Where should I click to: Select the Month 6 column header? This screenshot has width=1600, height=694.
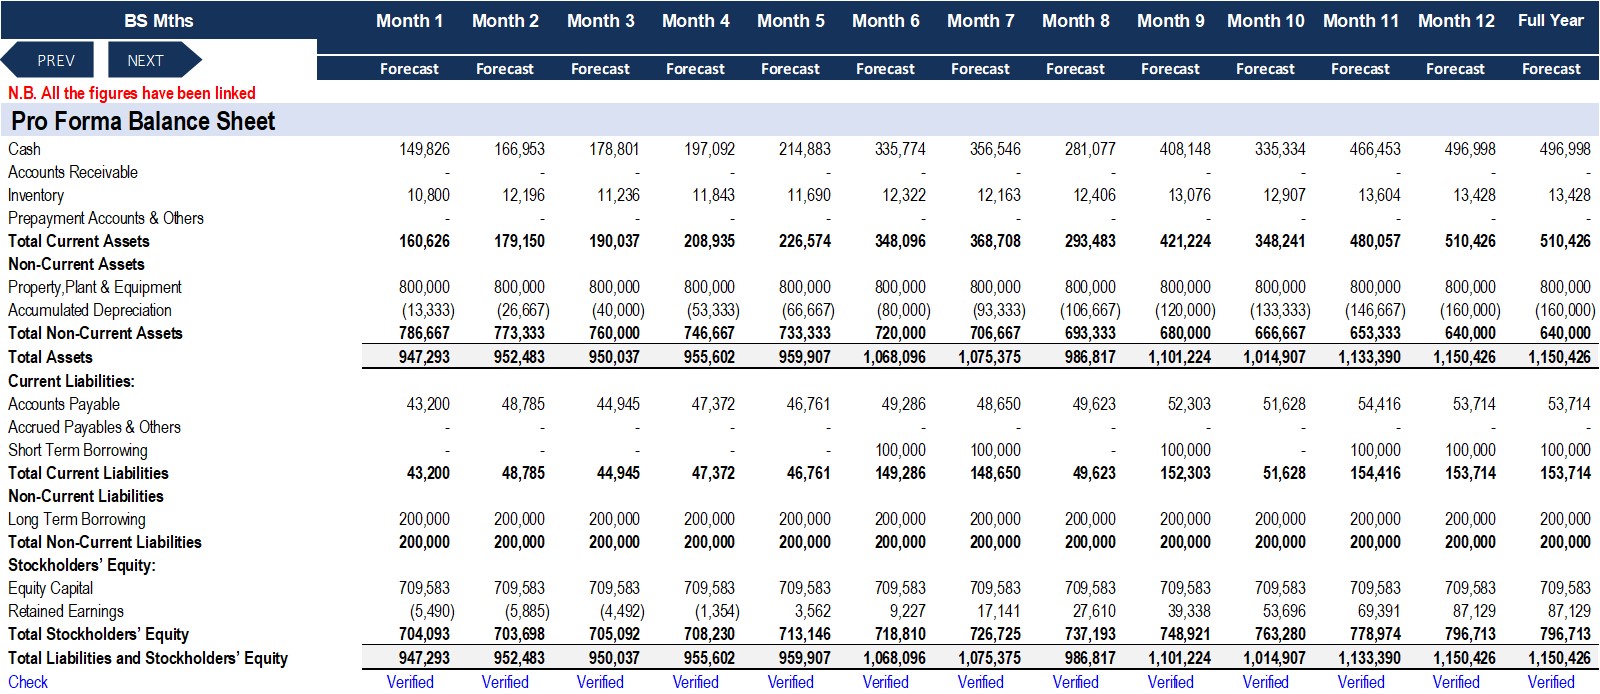[x=885, y=21]
